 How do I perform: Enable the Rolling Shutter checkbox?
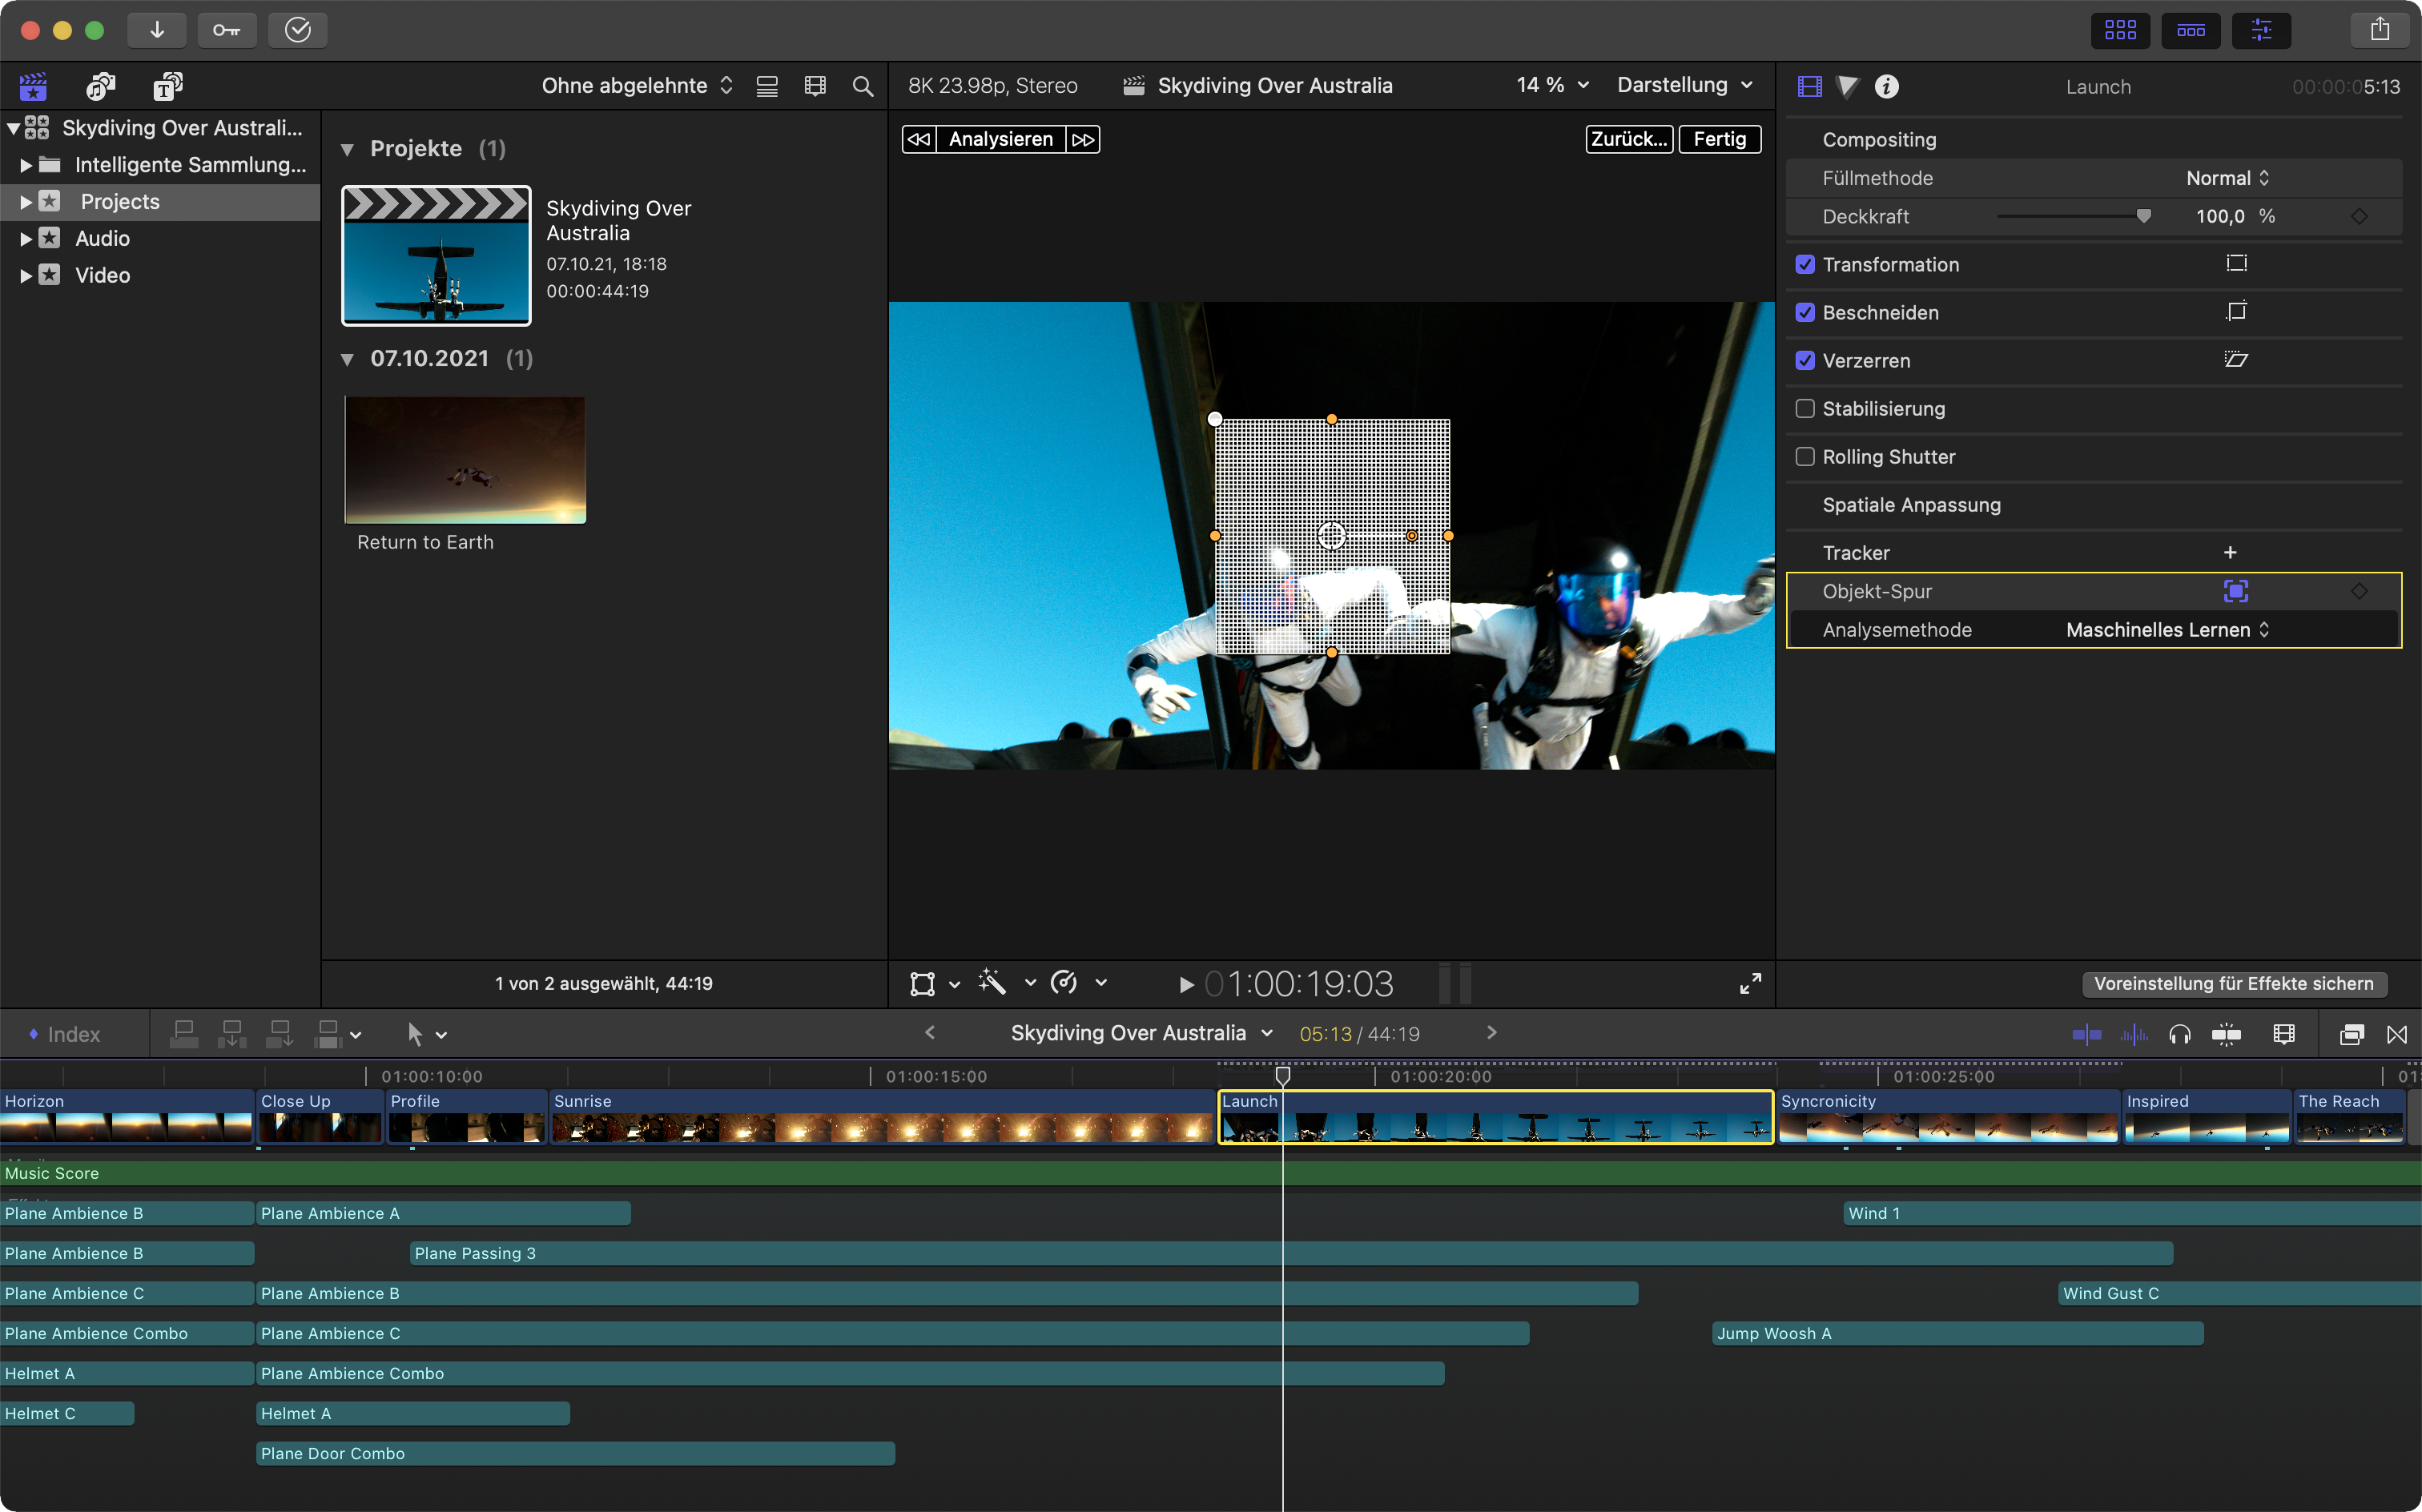(x=1805, y=456)
